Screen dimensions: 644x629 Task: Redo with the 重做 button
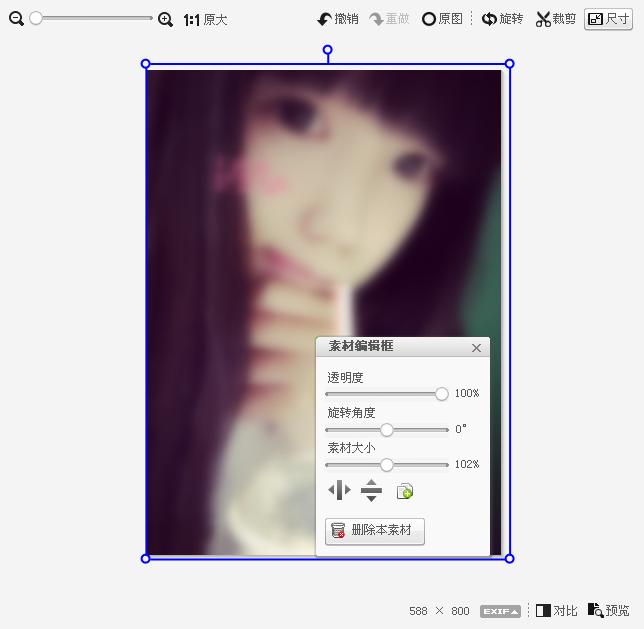(389, 19)
